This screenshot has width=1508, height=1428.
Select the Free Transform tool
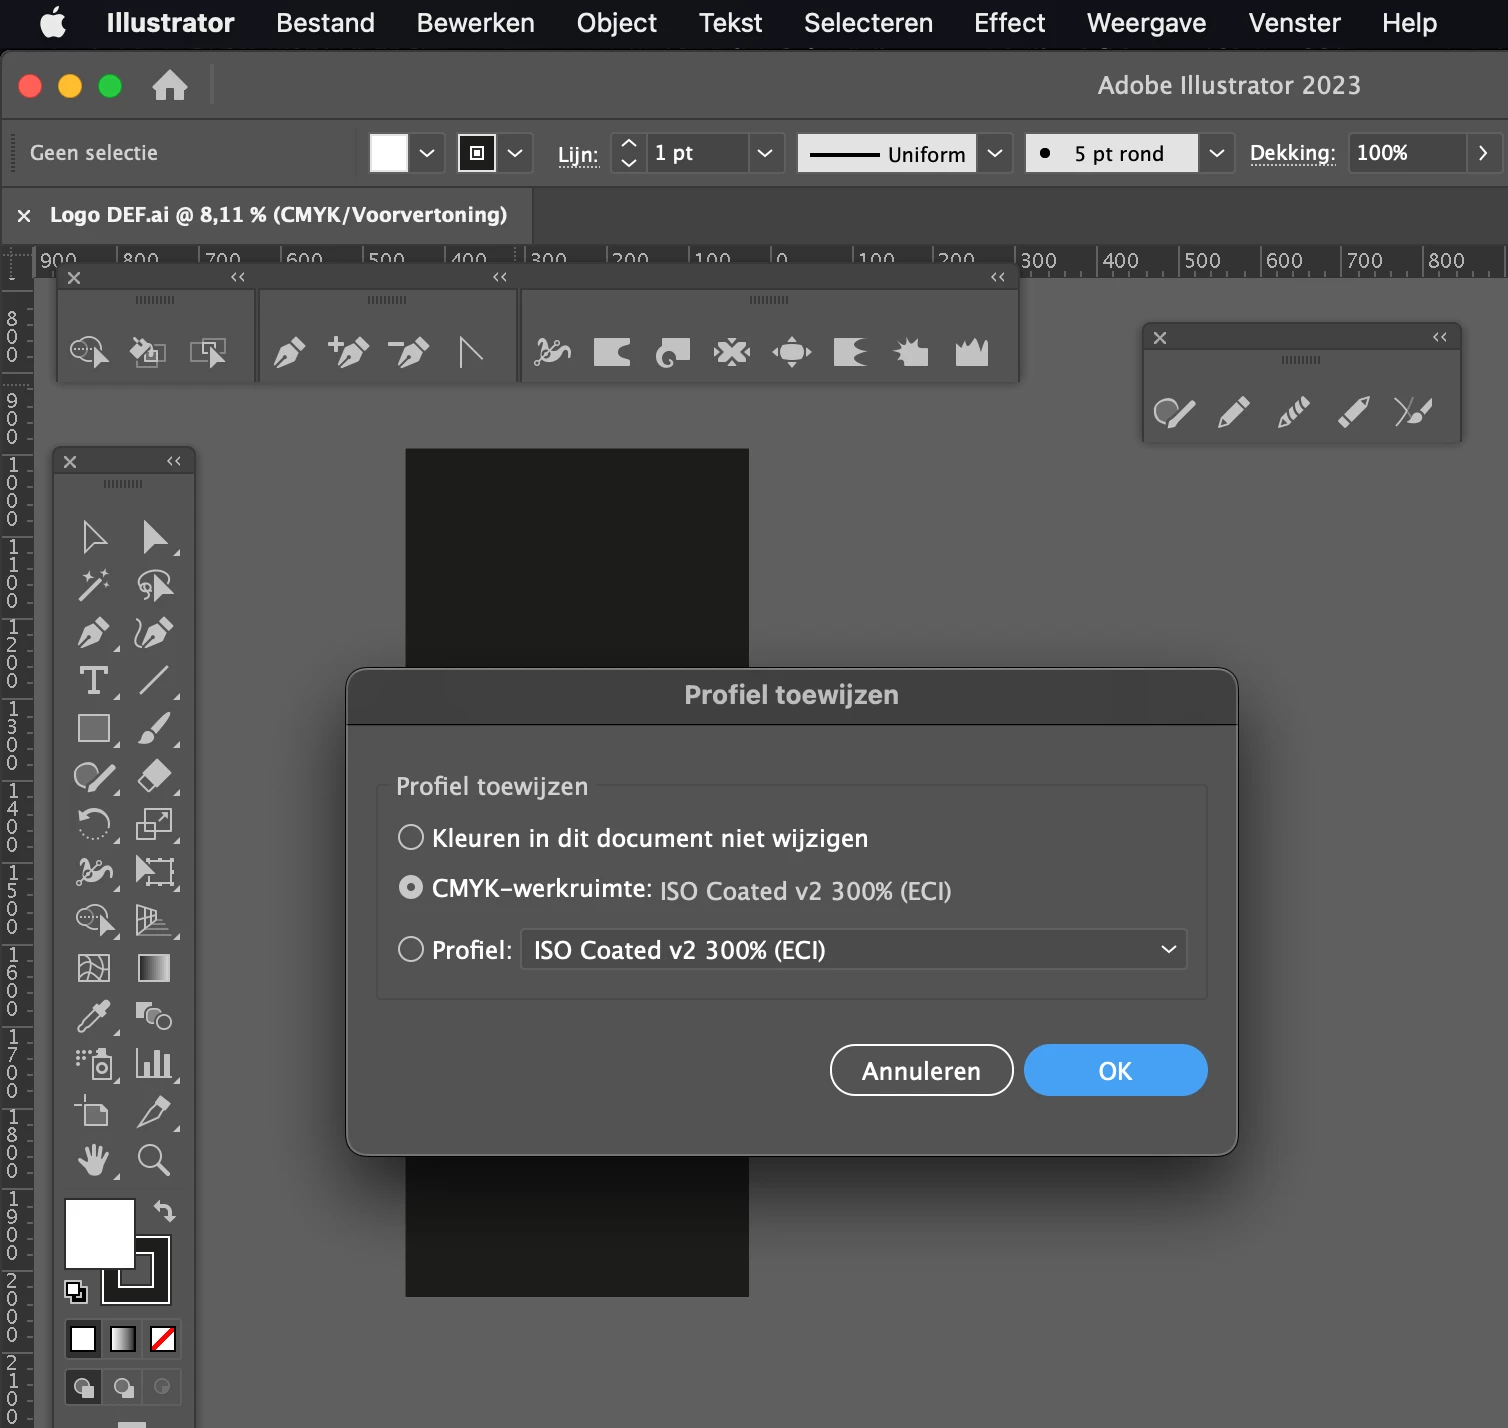(154, 872)
